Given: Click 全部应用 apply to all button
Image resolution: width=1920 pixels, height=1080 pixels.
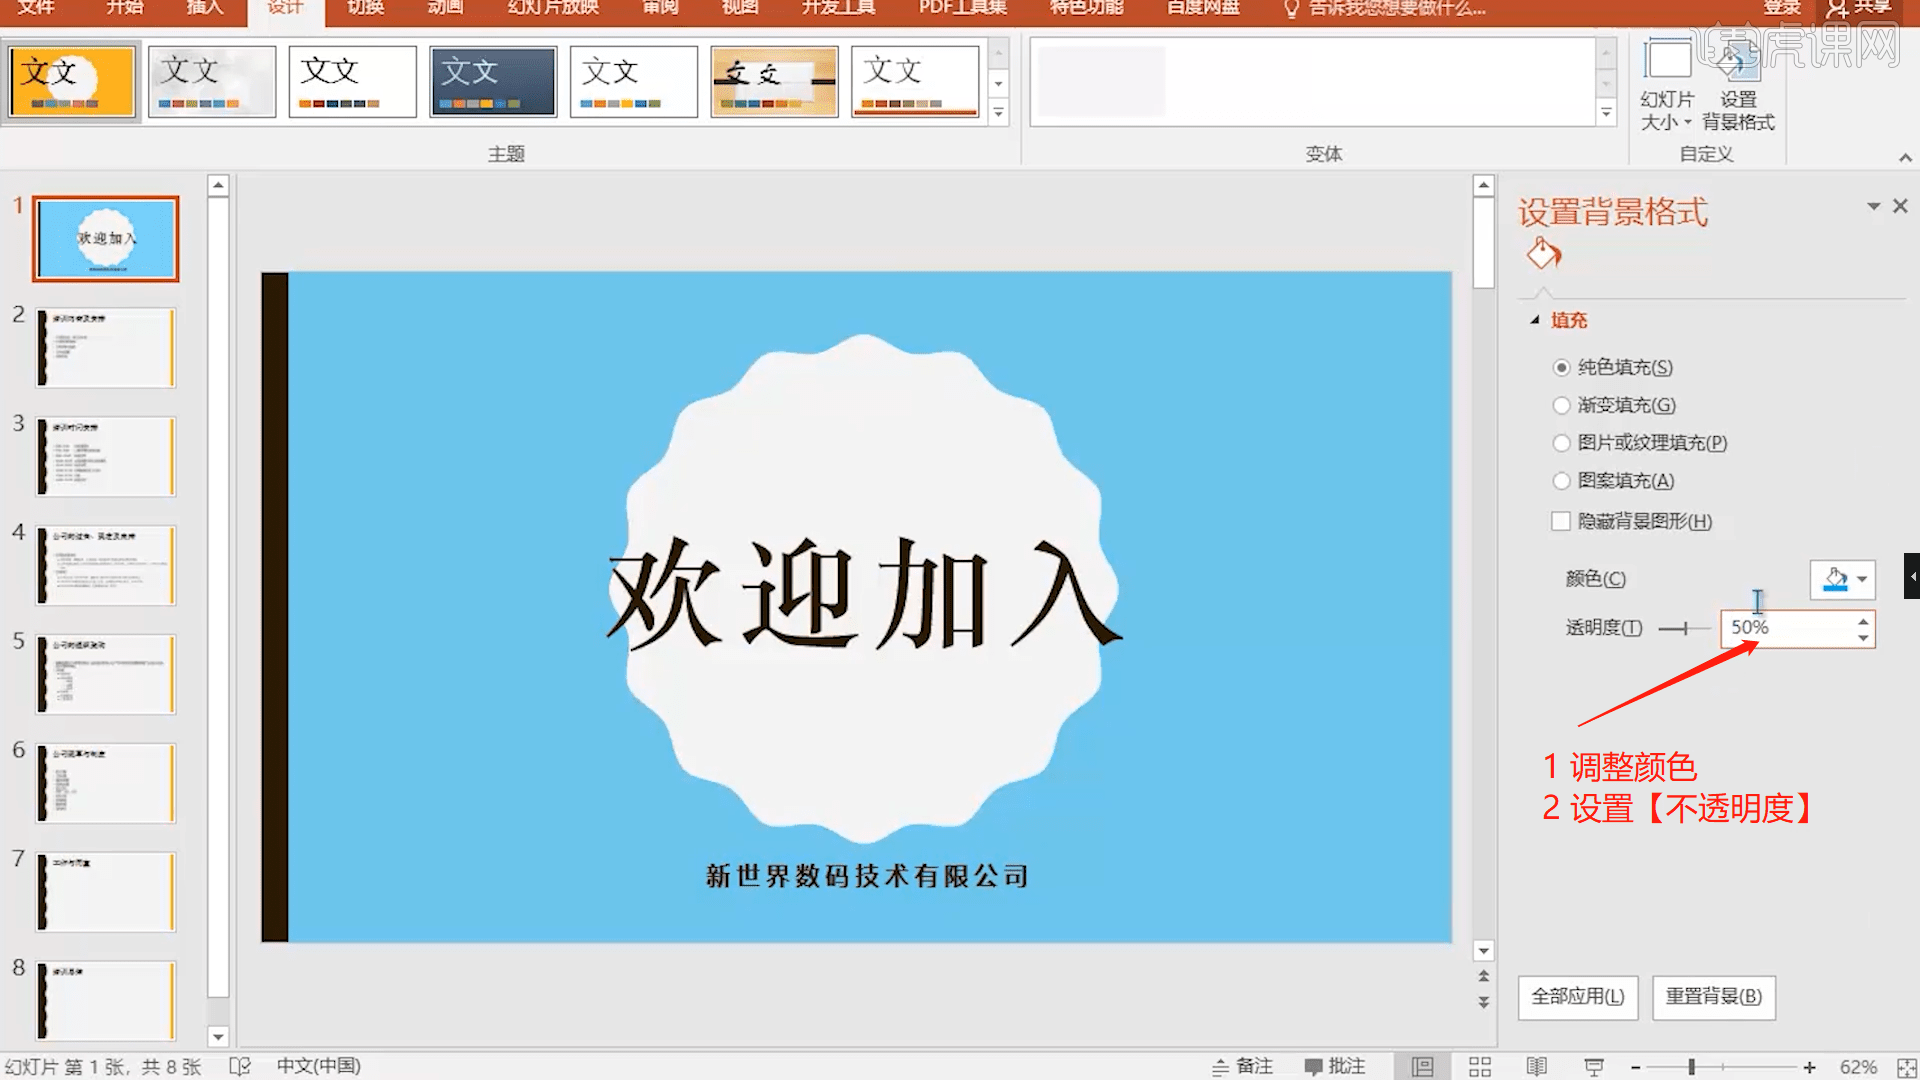Looking at the screenshot, I should coord(1578,997).
